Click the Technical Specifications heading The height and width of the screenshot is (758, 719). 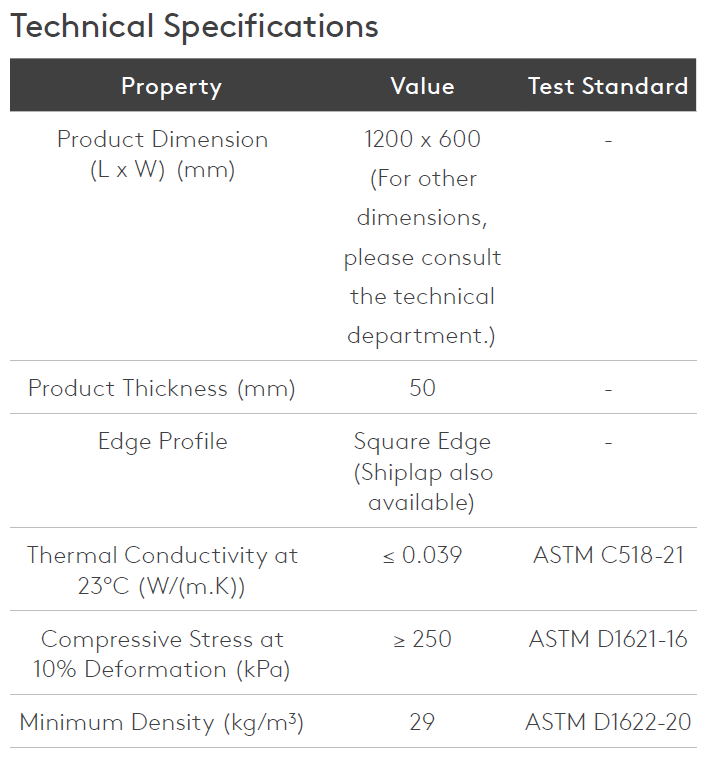click(x=194, y=26)
